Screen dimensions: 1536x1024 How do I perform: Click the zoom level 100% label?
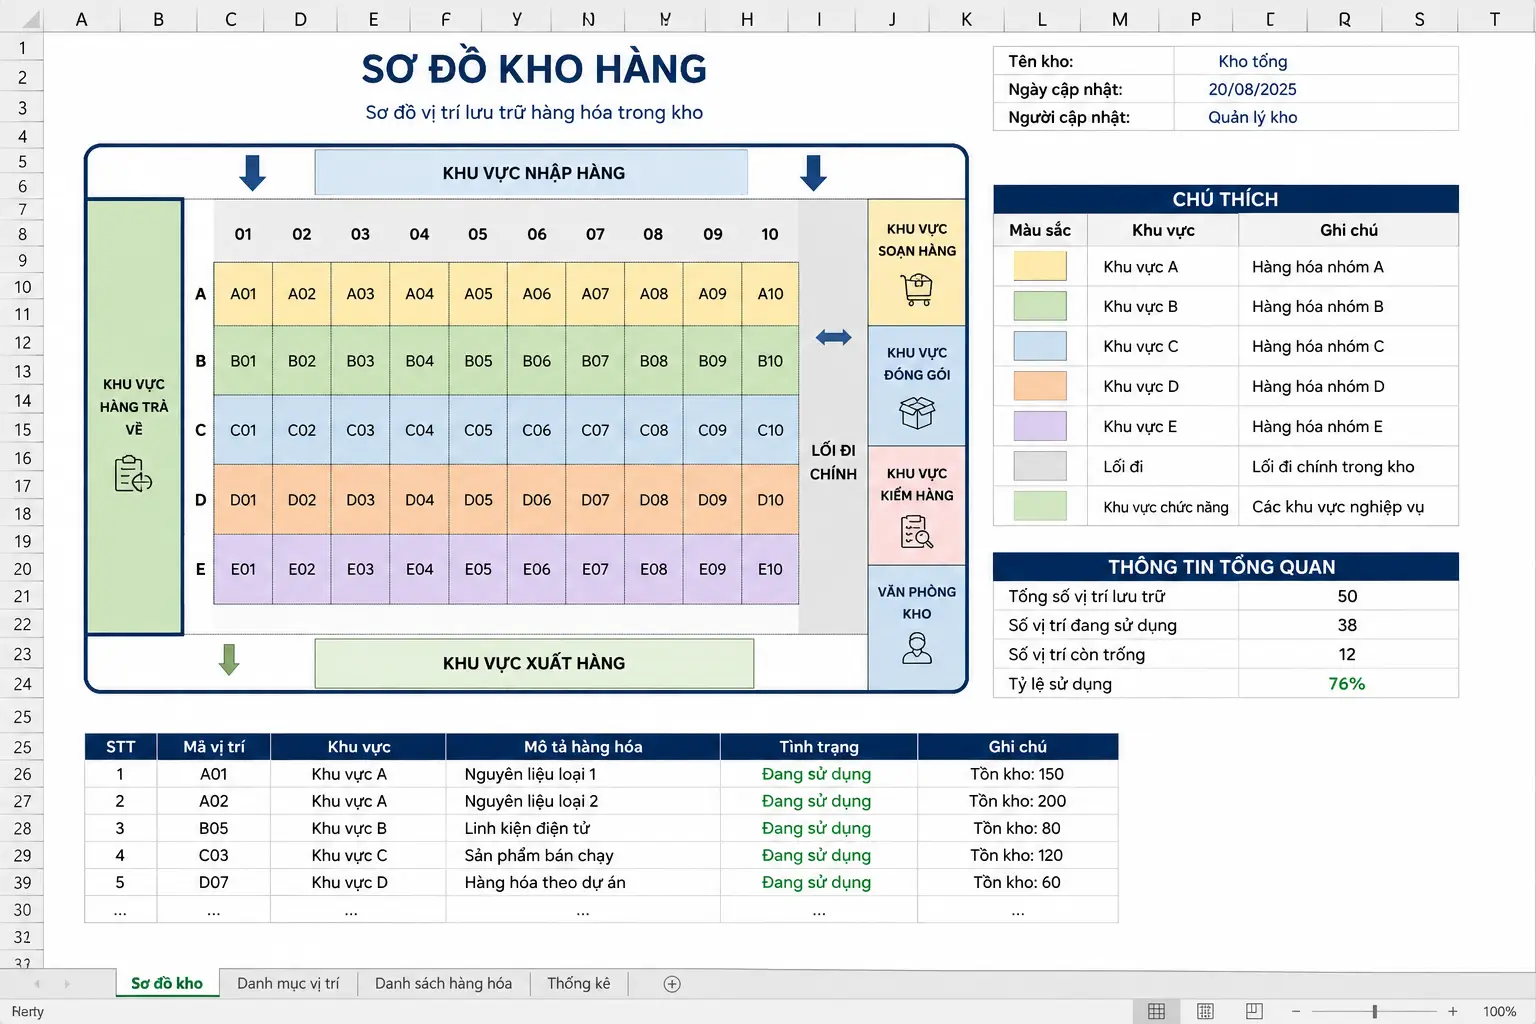(x=1499, y=1011)
